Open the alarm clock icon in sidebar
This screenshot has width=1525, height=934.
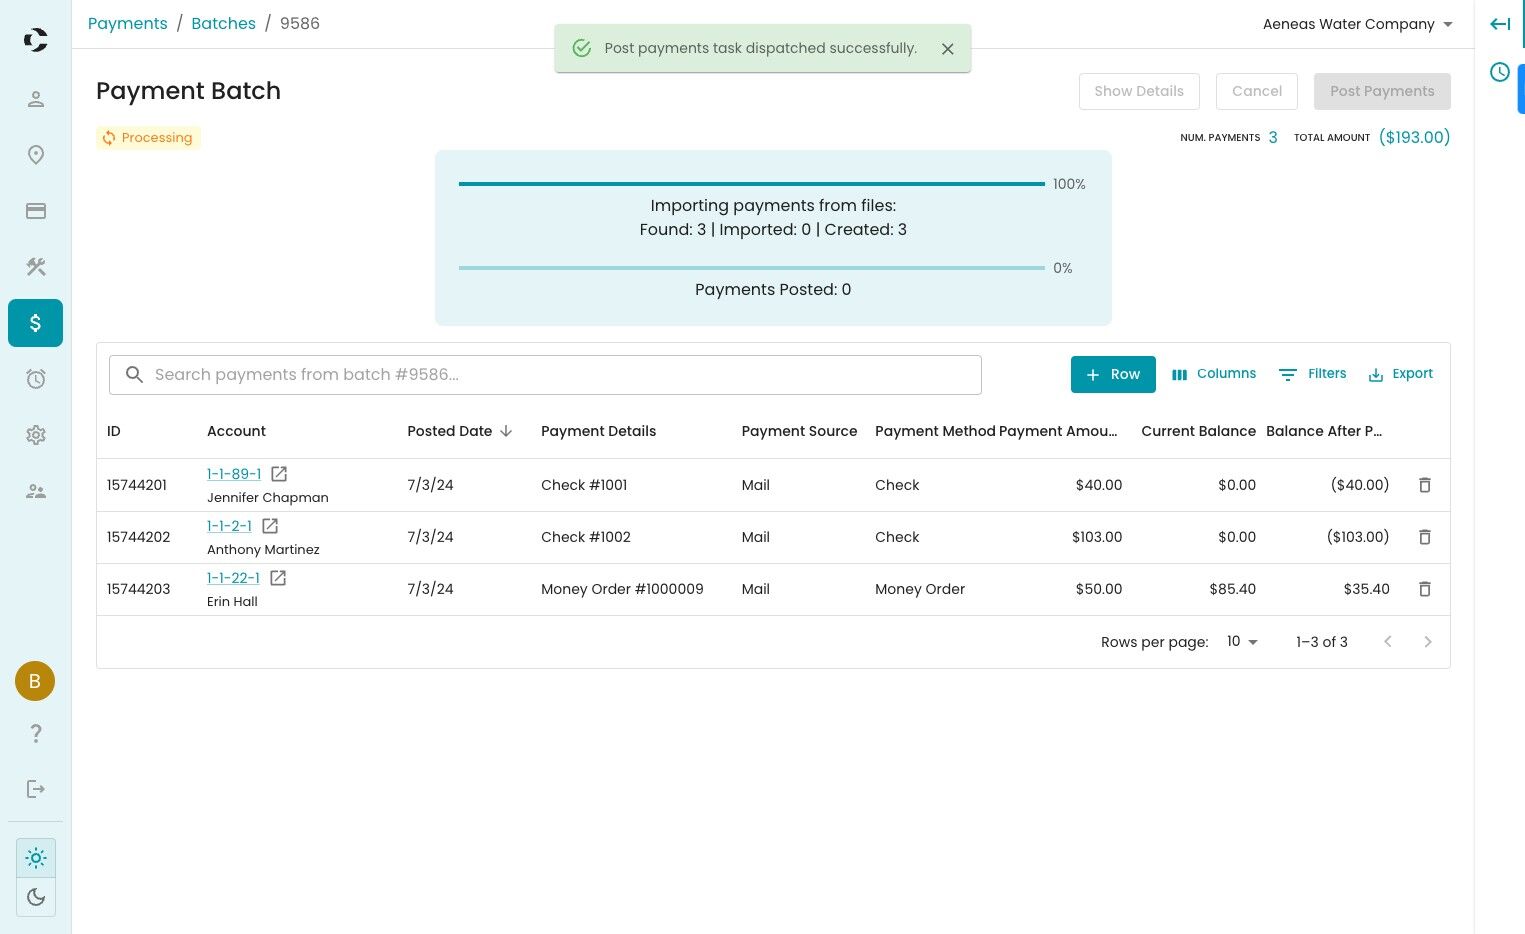click(x=36, y=379)
